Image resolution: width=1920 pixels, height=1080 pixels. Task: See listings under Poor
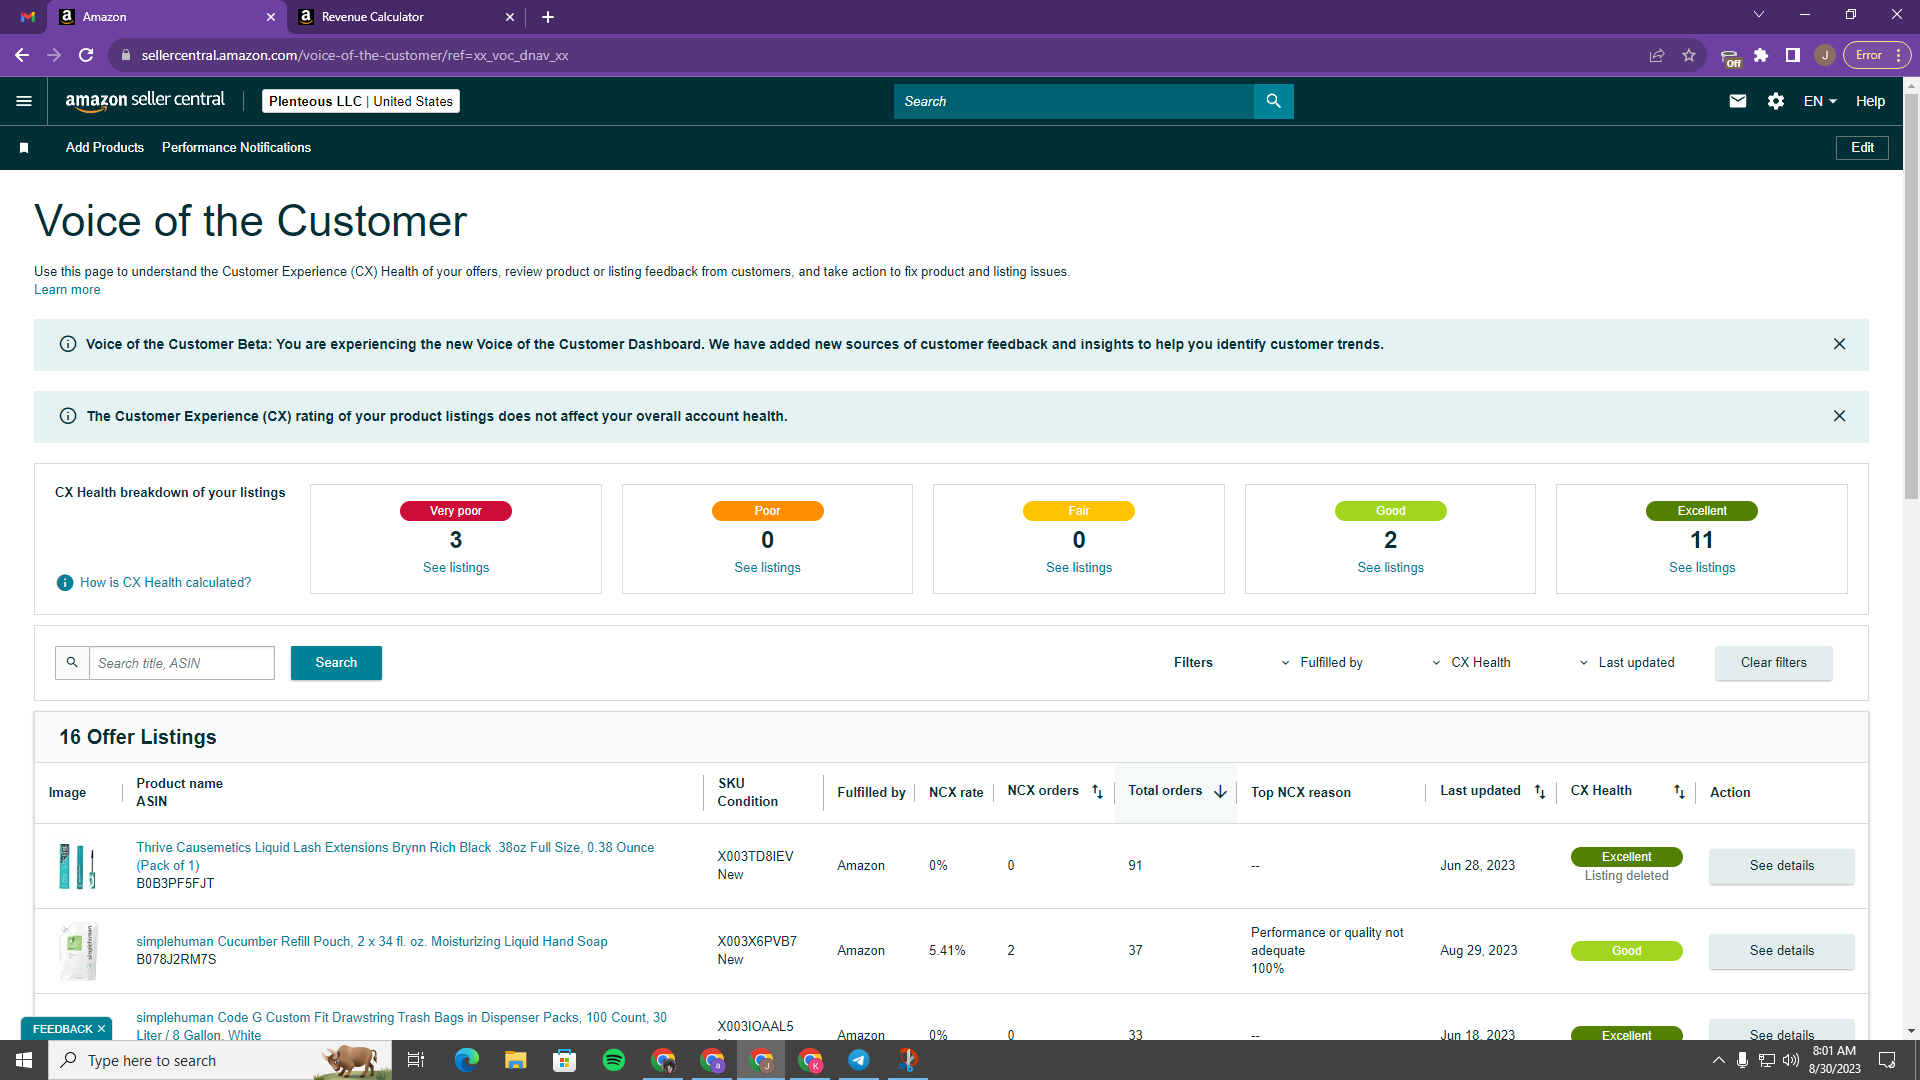767,568
